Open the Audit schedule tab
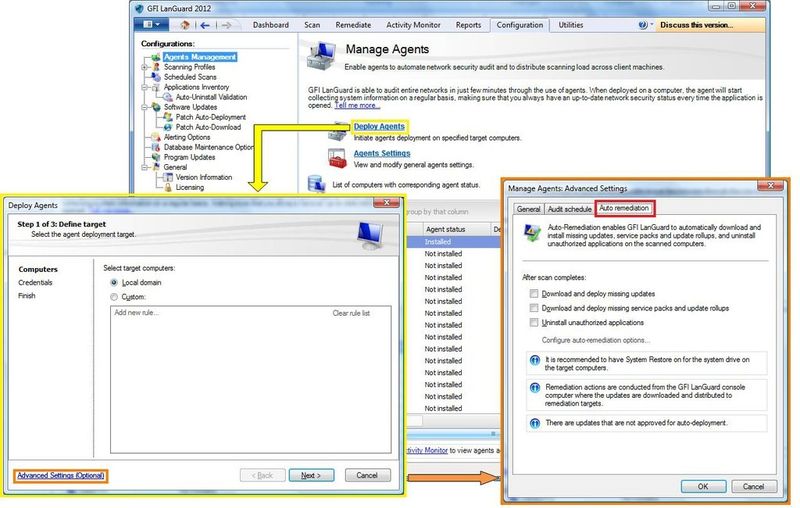 569,209
